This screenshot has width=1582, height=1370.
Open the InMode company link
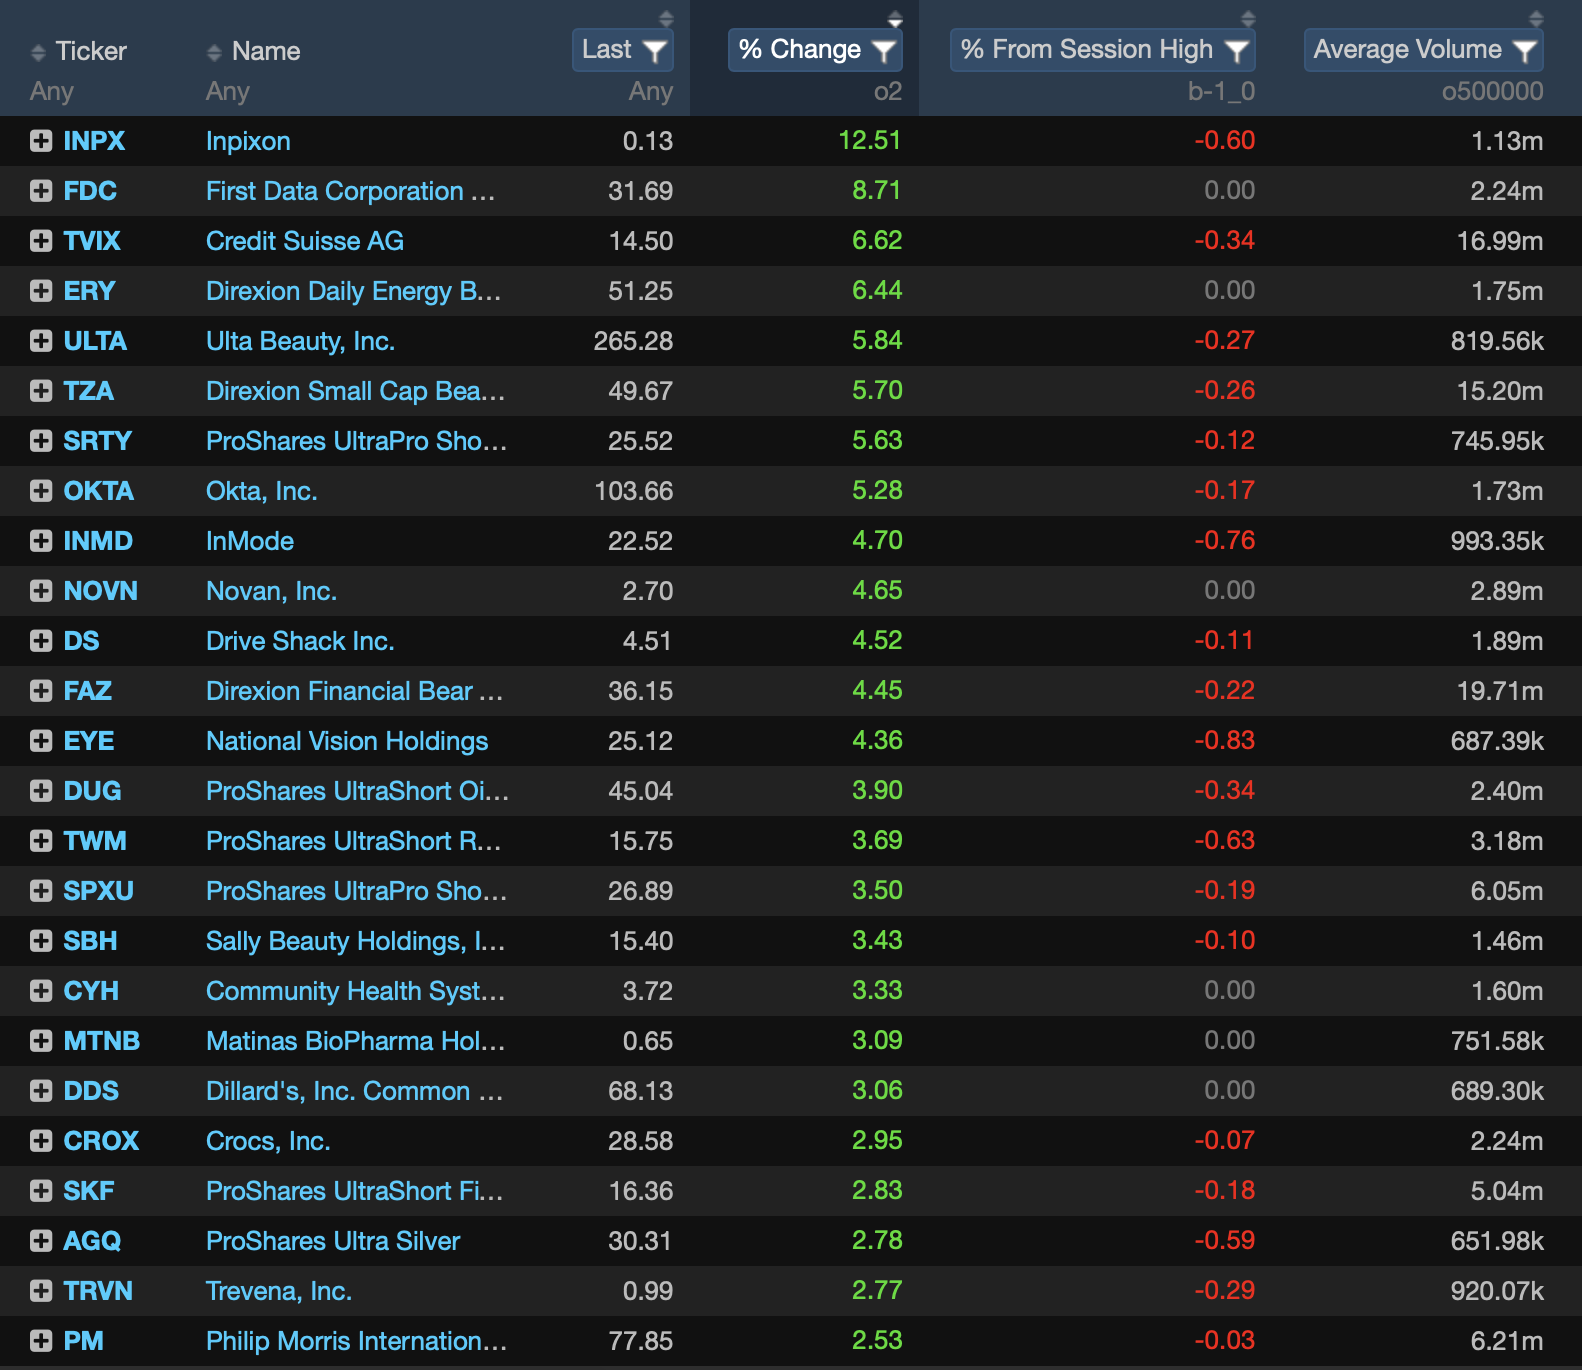coord(250,541)
